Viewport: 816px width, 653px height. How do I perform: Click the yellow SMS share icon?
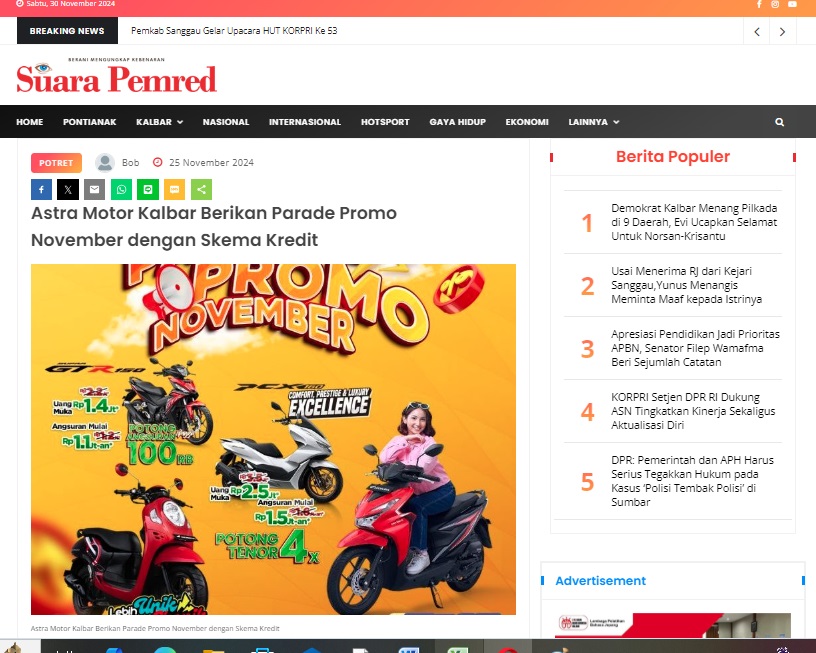174,189
